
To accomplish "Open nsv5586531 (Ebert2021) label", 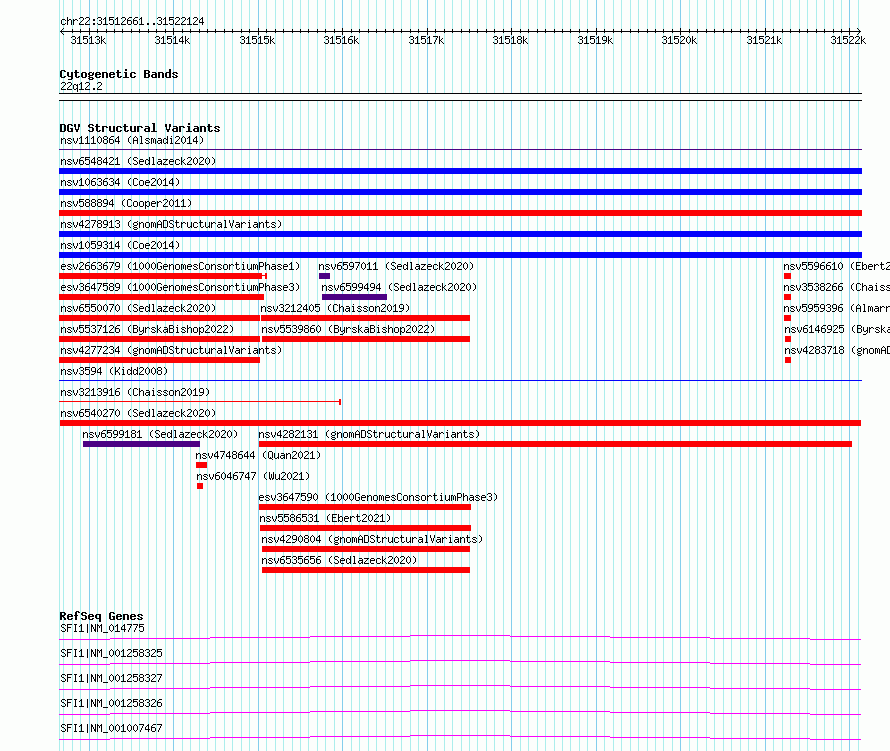I will (x=325, y=518).
